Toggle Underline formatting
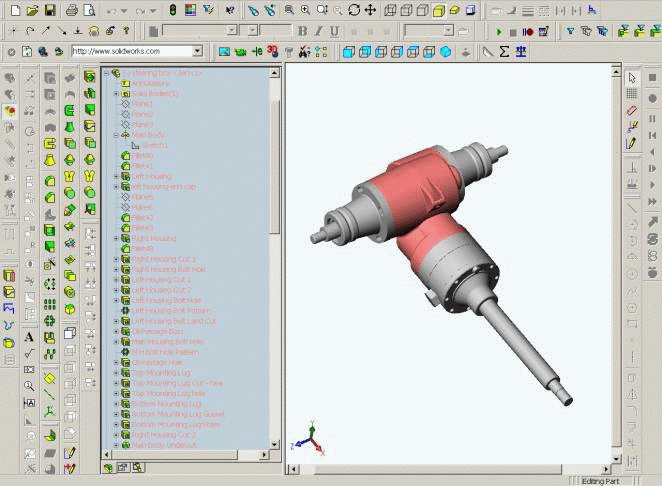662x486 pixels. click(334, 31)
